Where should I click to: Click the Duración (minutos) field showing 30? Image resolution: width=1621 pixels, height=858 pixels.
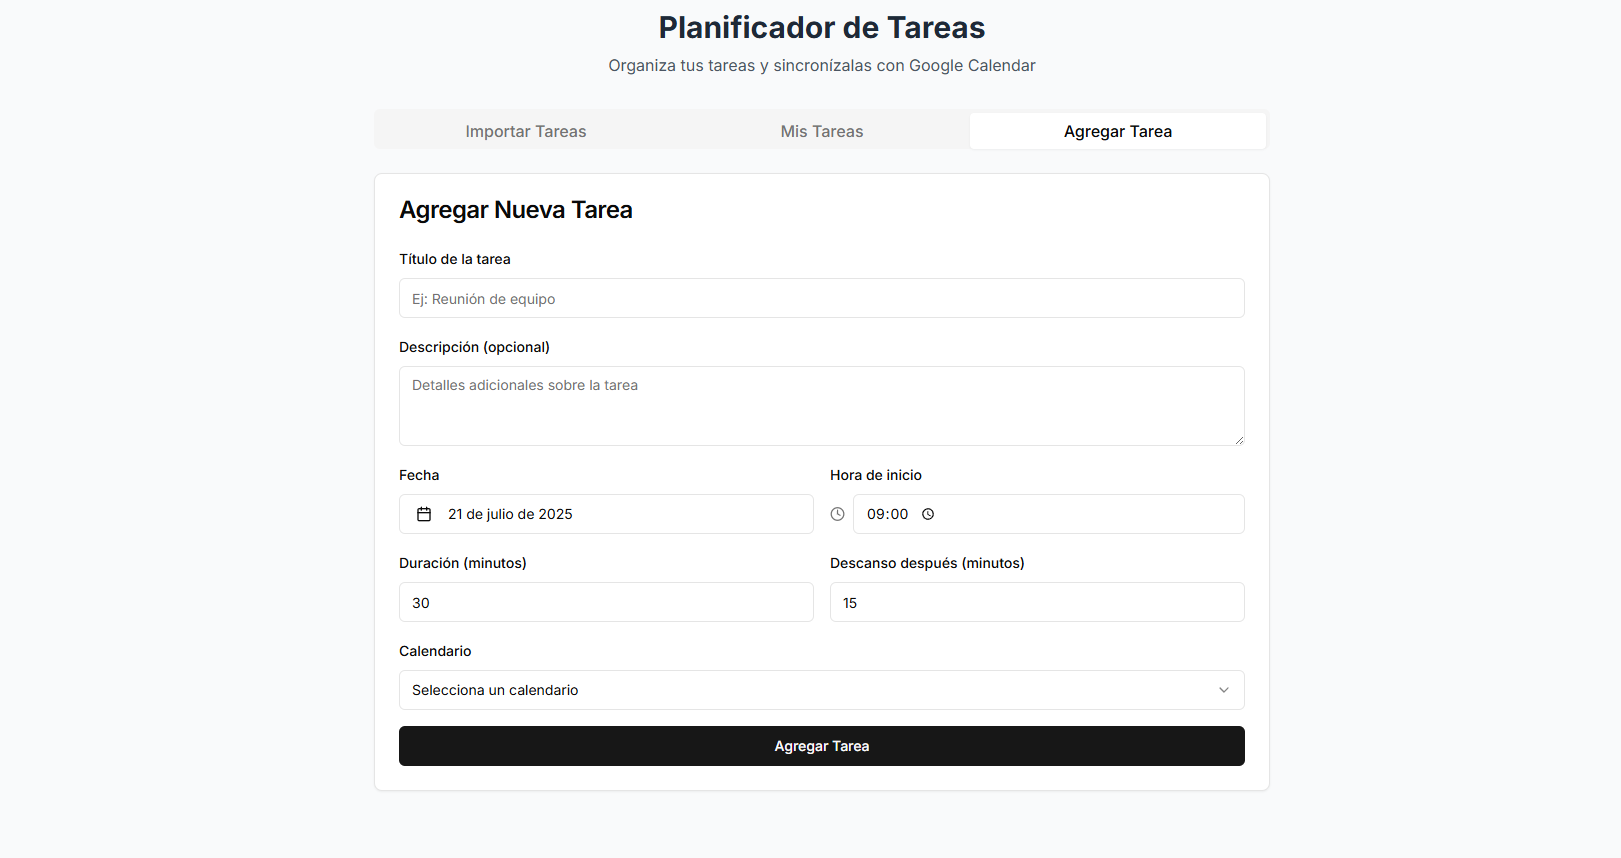click(x=606, y=602)
